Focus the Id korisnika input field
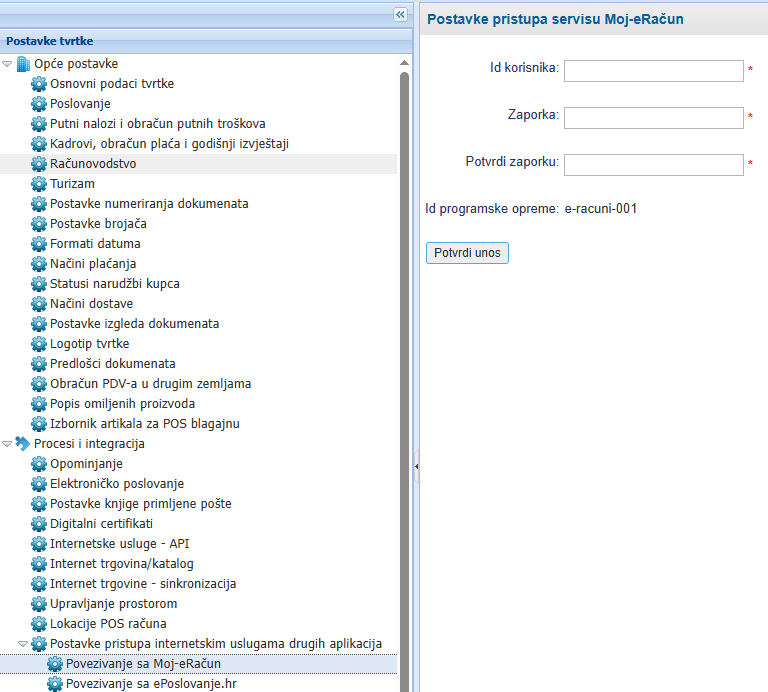 (x=653, y=71)
